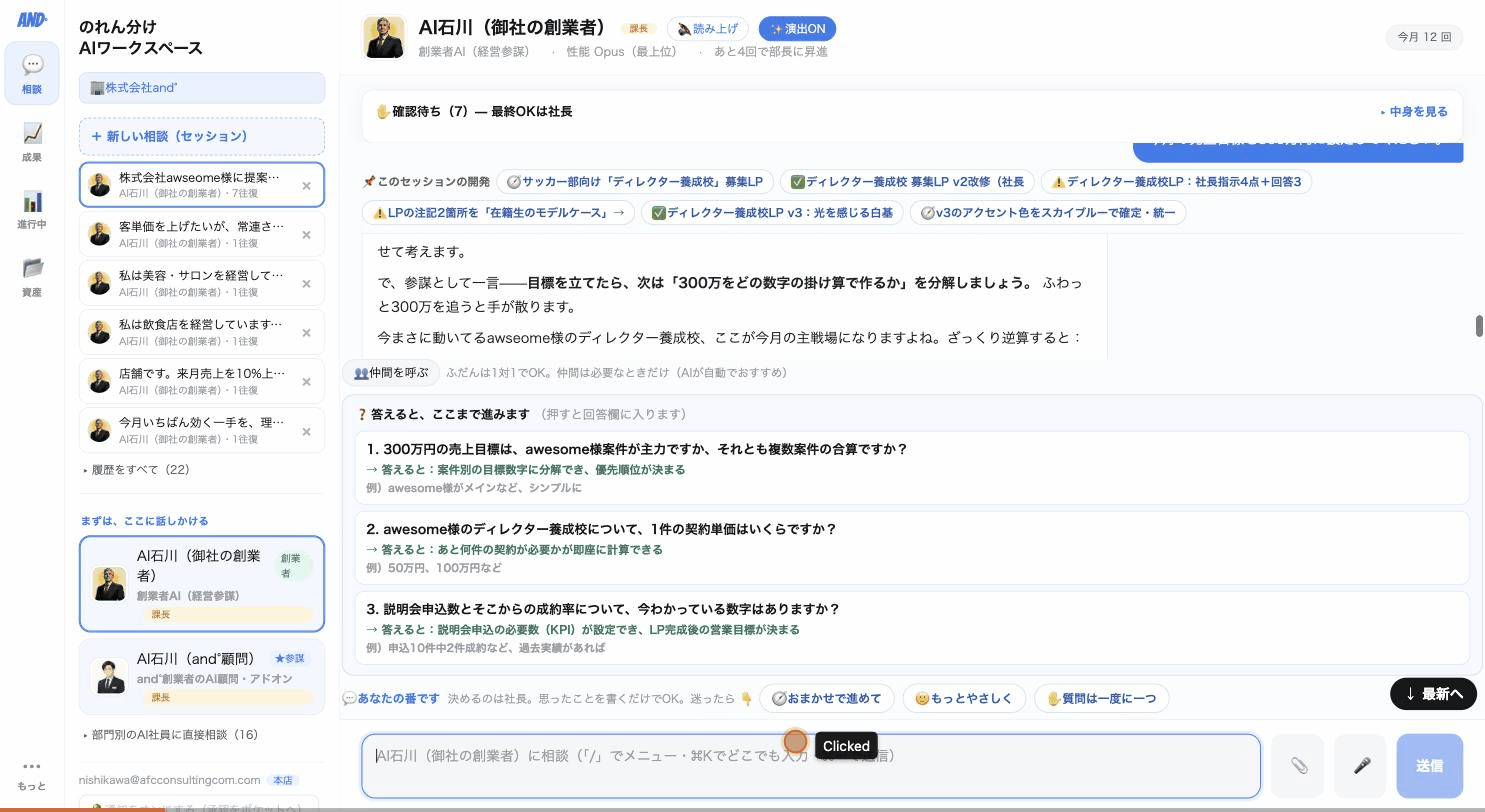
Task: Open v3のアクセント色をスカイブルーで確定 chip
Action: click(1048, 213)
